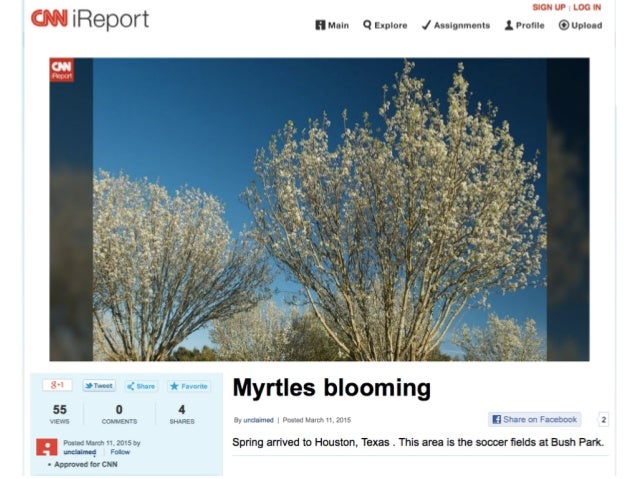The image size is (638, 479).
Task: Open the 0 comments counter
Action: 119,414
